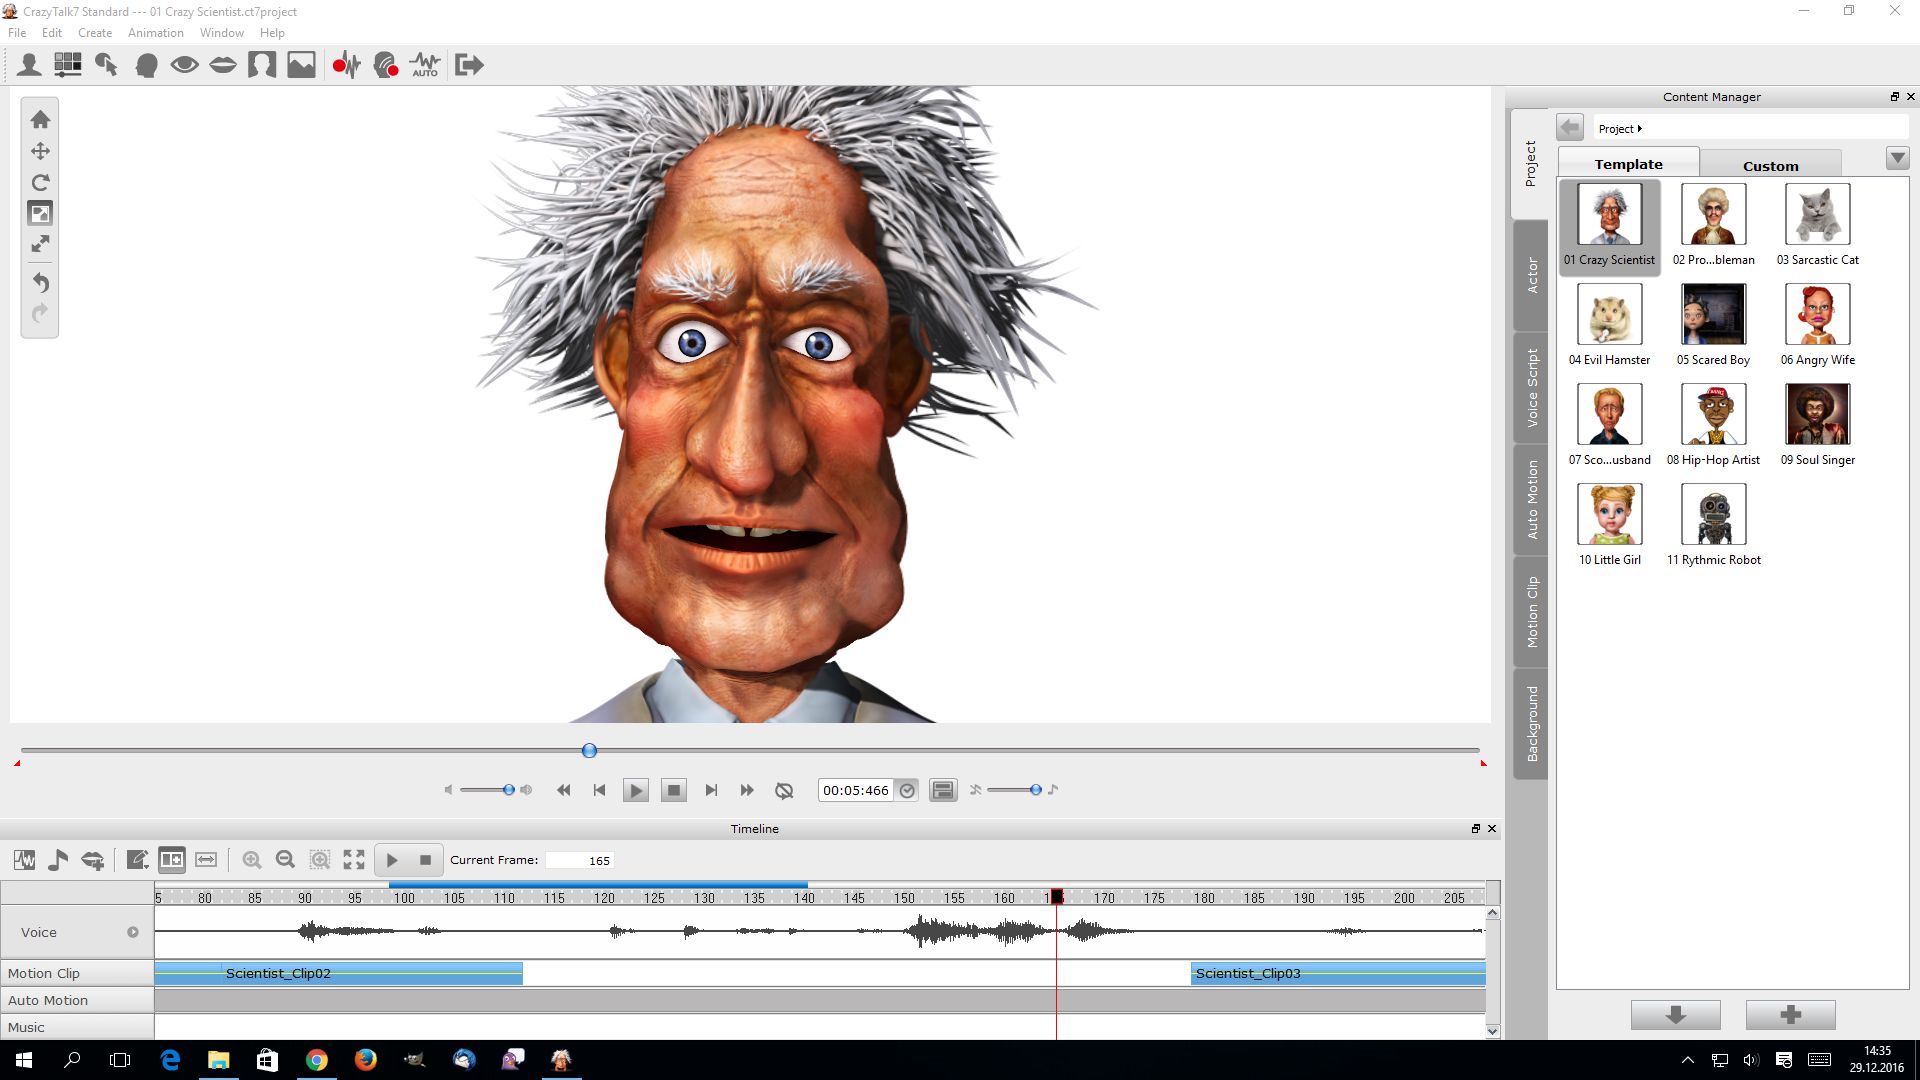Select the Rotate tool in left panel
Image resolution: width=1920 pixels, height=1080 pixels.
(x=40, y=183)
